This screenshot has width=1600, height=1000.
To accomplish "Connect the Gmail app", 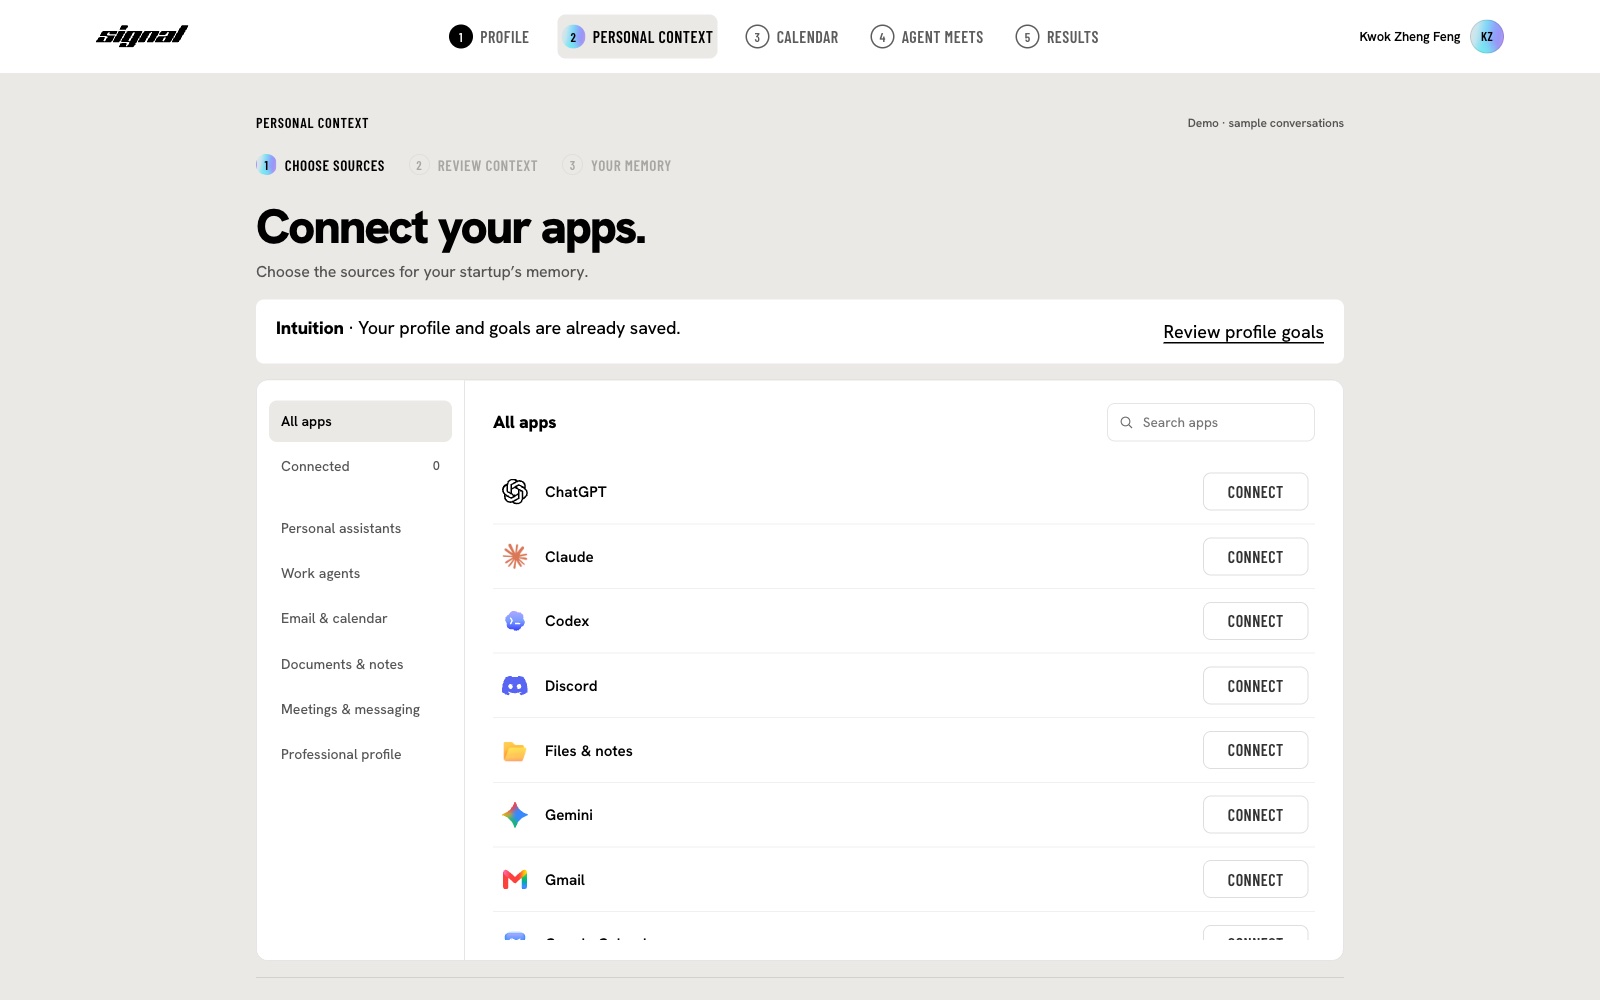I will (x=1255, y=880).
